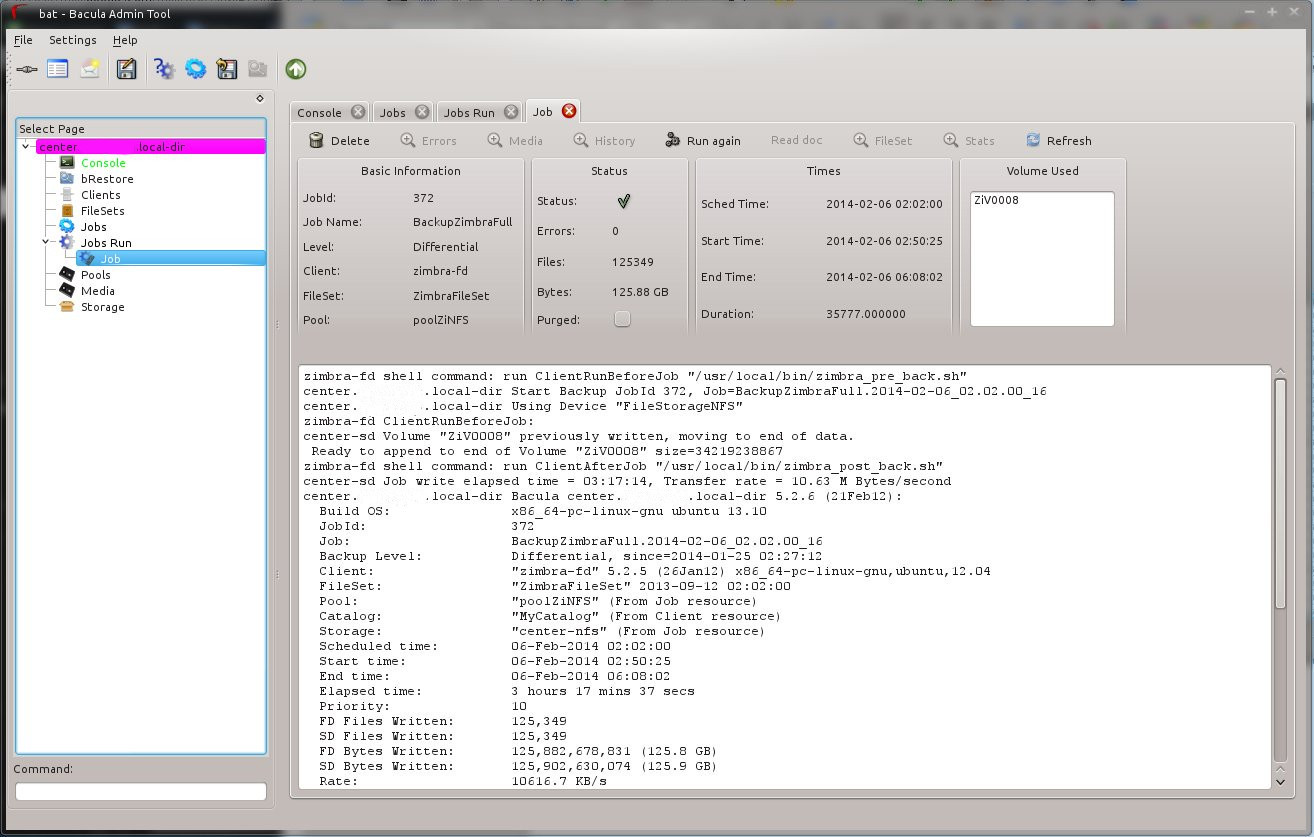The height and width of the screenshot is (837, 1314).
Task: Click the Client value zimbra-fd
Action: click(440, 271)
